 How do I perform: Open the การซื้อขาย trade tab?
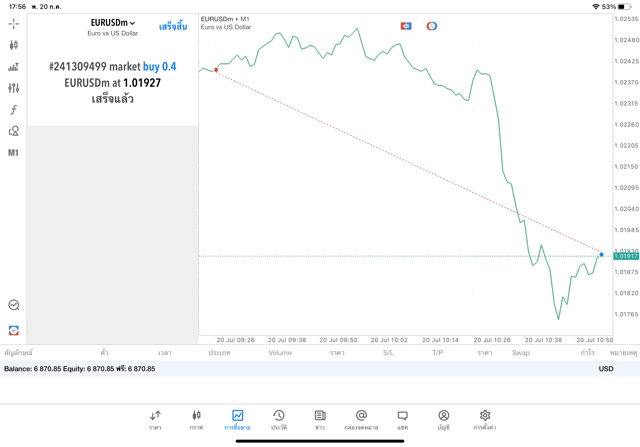[237, 420]
